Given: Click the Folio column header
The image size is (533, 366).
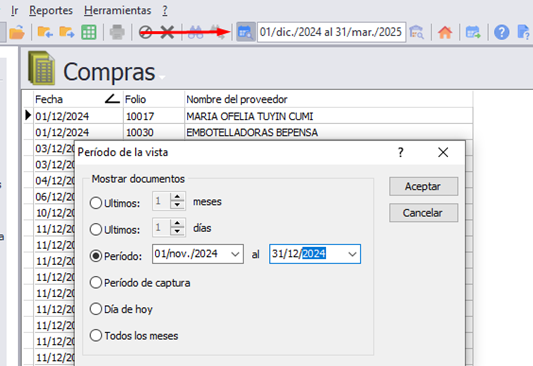Looking at the screenshot, I should point(154,99).
